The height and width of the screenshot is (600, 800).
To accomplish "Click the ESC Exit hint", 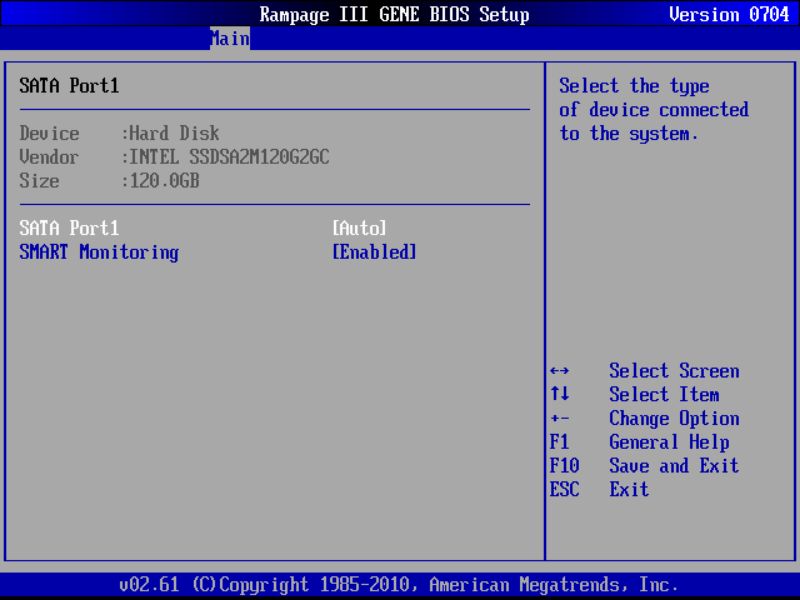I will pyautogui.click(x=599, y=490).
